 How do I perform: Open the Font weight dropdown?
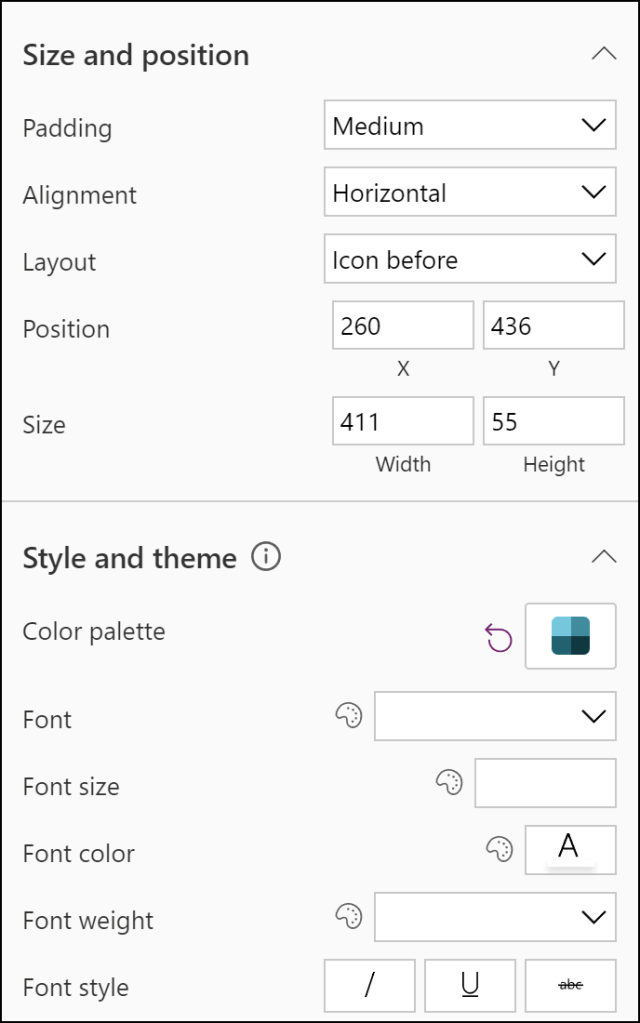coord(495,917)
